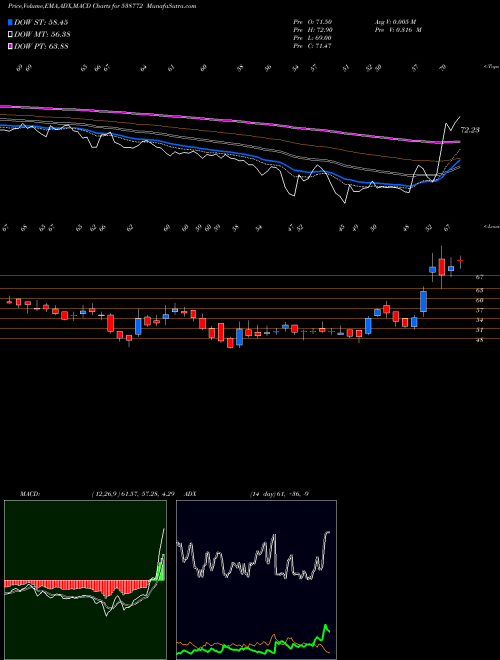
Task: Select the Pre O open price value
Action: tap(313, 21)
